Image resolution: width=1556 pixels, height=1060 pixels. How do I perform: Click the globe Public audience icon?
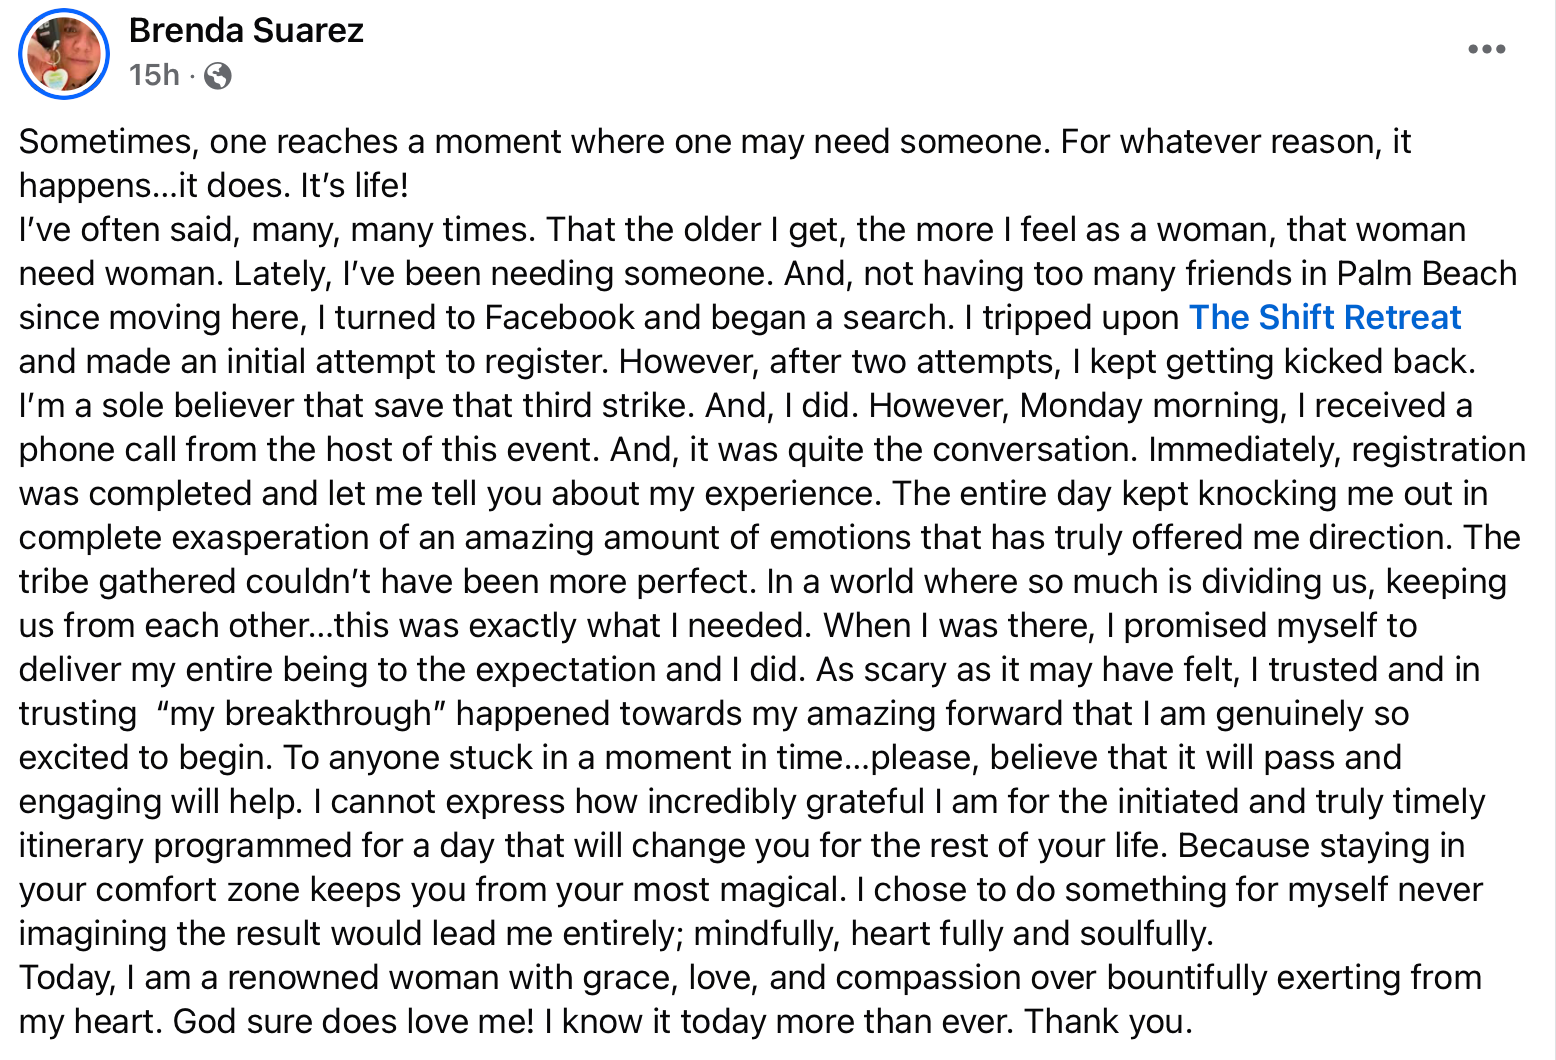tap(218, 76)
